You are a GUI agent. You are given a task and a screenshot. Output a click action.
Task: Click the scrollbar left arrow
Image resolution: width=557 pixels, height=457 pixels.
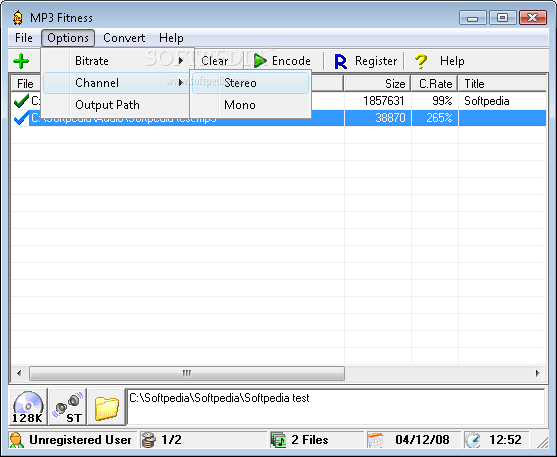click(x=19, y=373)
